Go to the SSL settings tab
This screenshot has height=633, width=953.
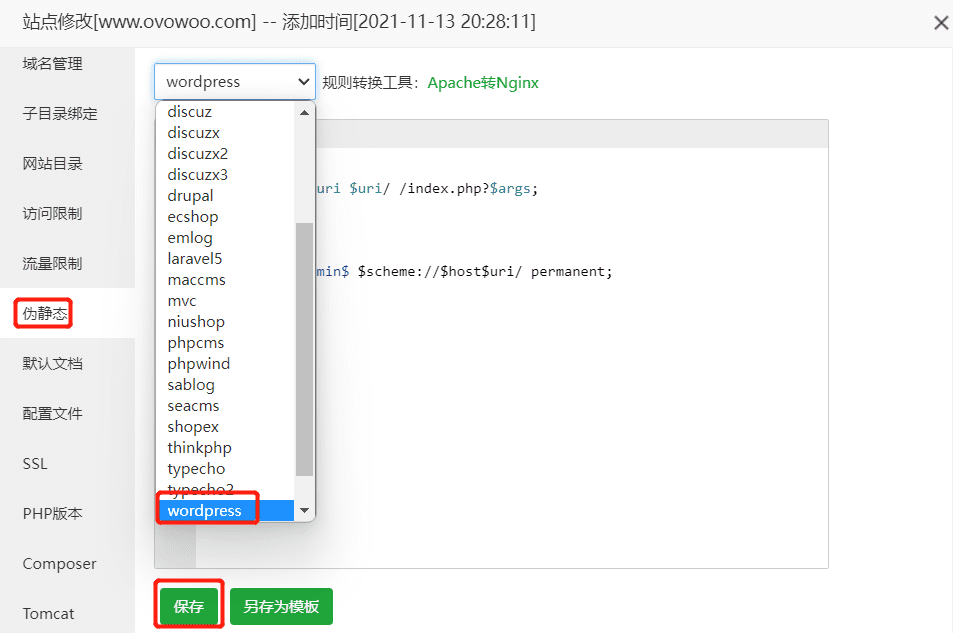point(35,464)
